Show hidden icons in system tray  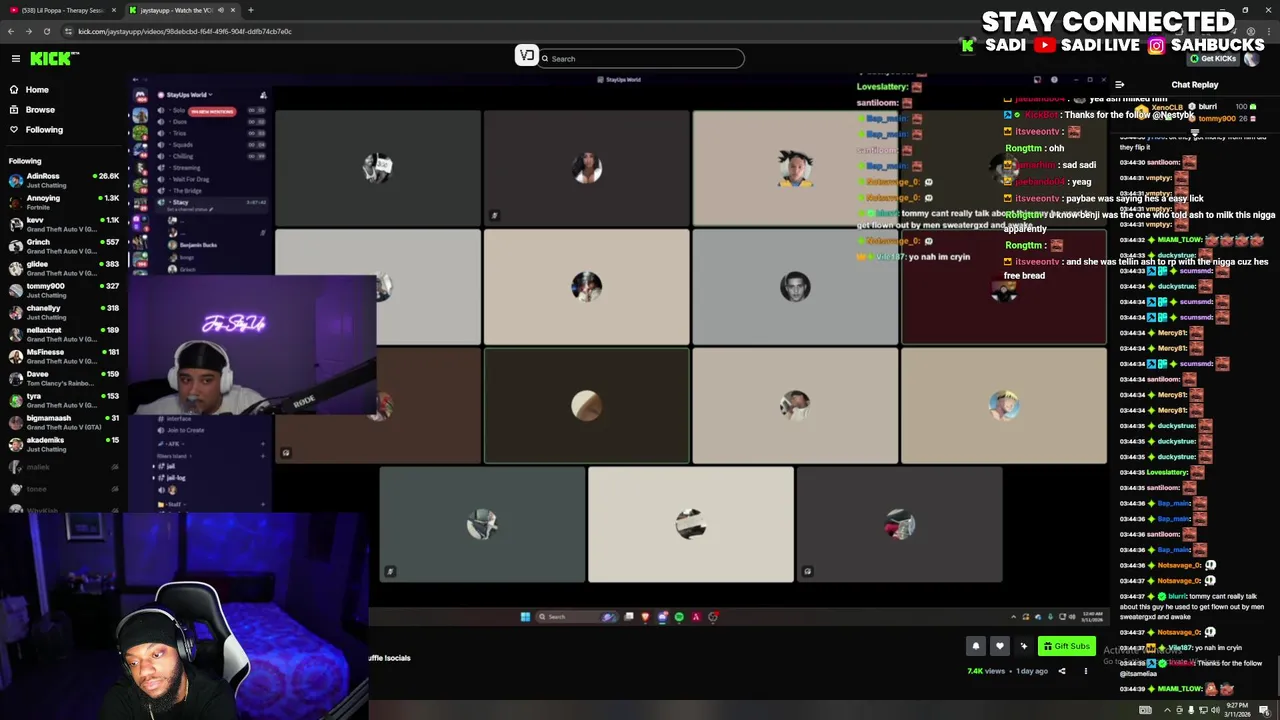(x=1167, y=710)
